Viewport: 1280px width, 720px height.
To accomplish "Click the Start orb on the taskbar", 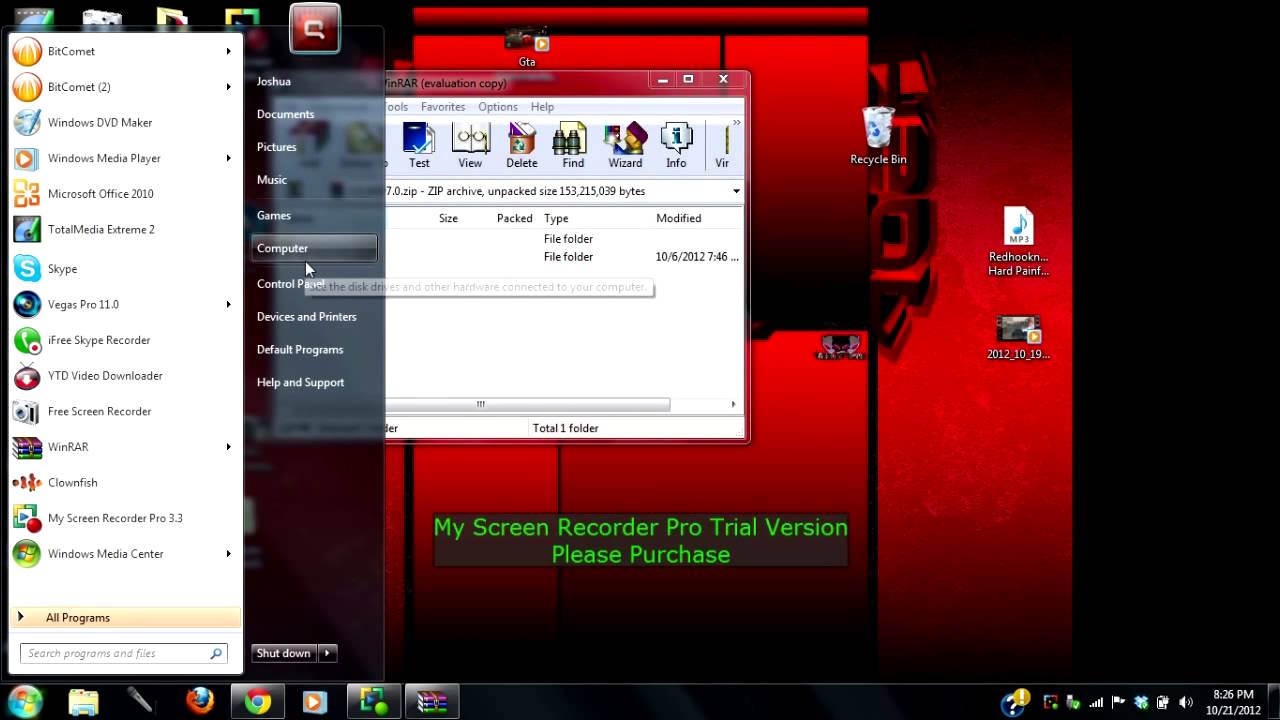I will pyautogui.click(x=26, y=701).
